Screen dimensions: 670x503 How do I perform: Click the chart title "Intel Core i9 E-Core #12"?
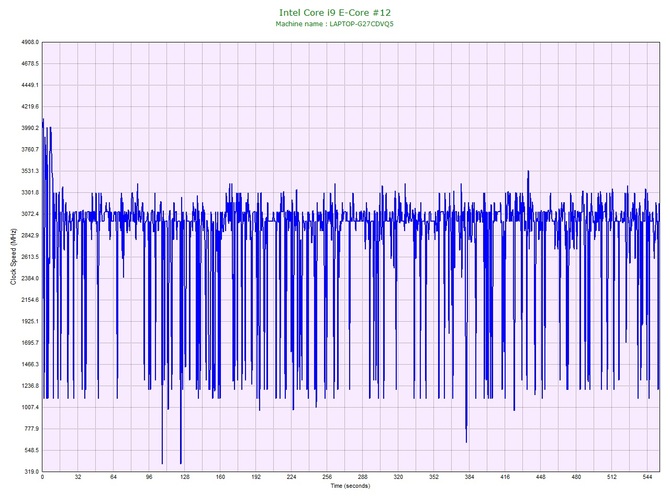coord(335,13)
